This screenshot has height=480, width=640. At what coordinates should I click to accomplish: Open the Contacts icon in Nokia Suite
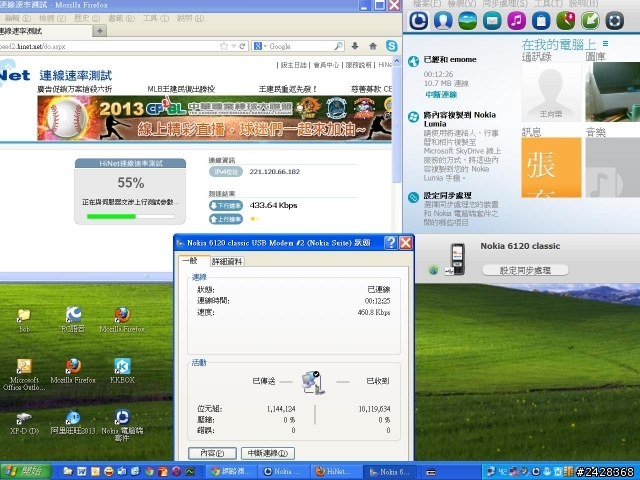click(443, 20)
